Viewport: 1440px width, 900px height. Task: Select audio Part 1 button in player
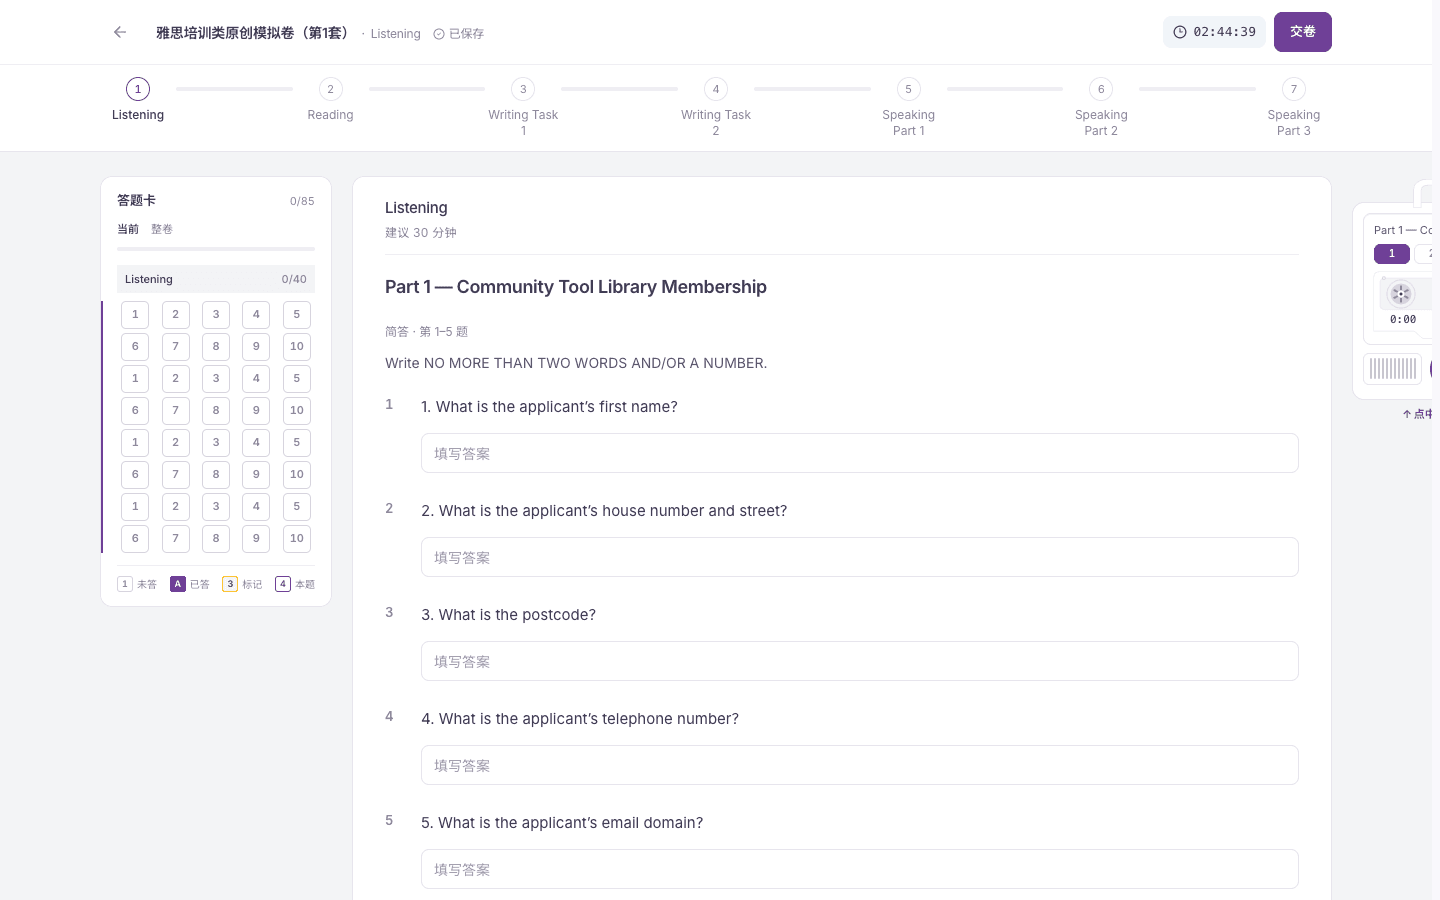coord(1391,254)
